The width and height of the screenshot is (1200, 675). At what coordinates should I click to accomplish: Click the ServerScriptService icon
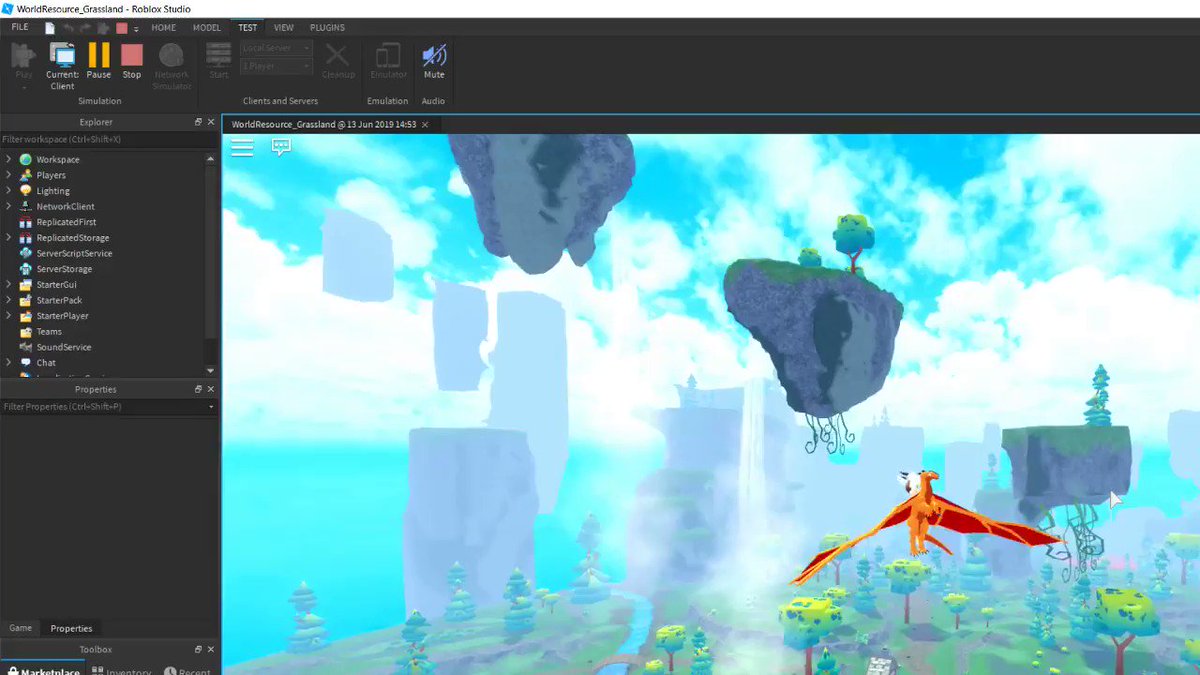(26, 253)
